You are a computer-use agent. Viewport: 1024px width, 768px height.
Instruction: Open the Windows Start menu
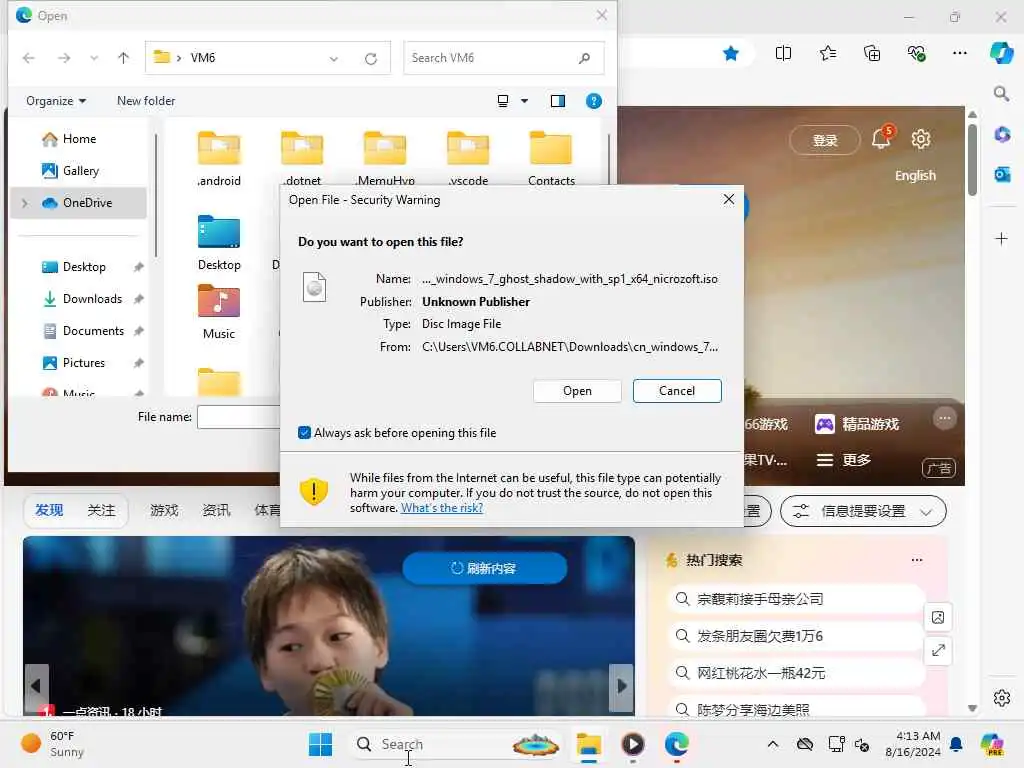[x=320, y=744]
